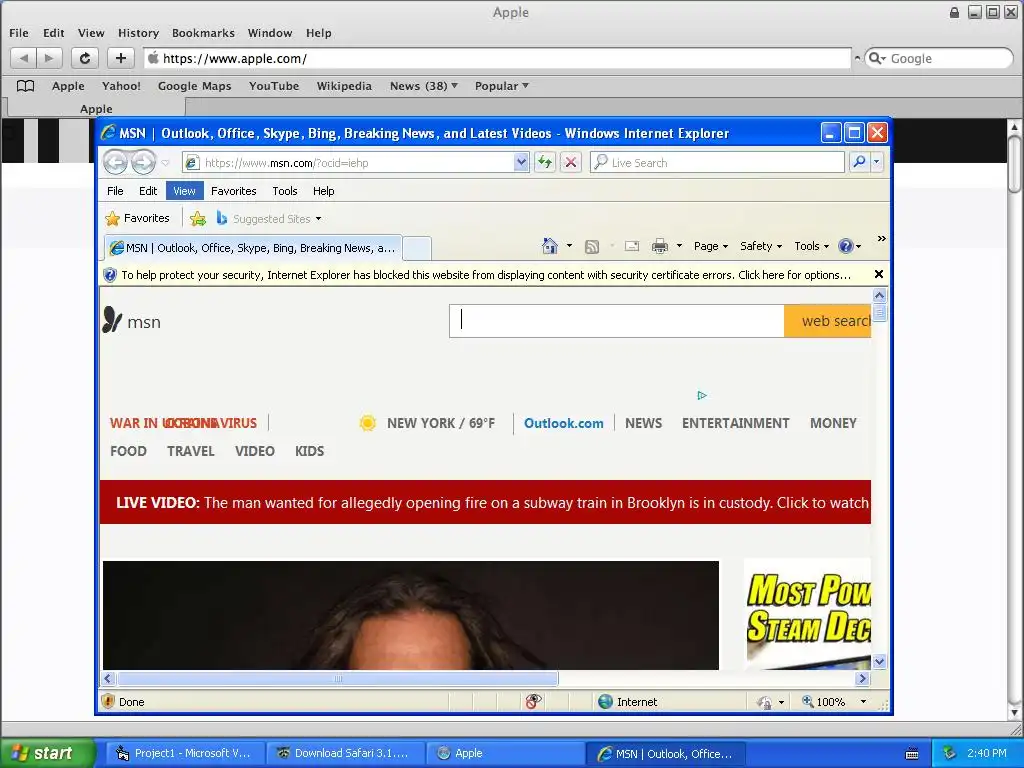Expand the Suggested Sites dropdown

318,219
